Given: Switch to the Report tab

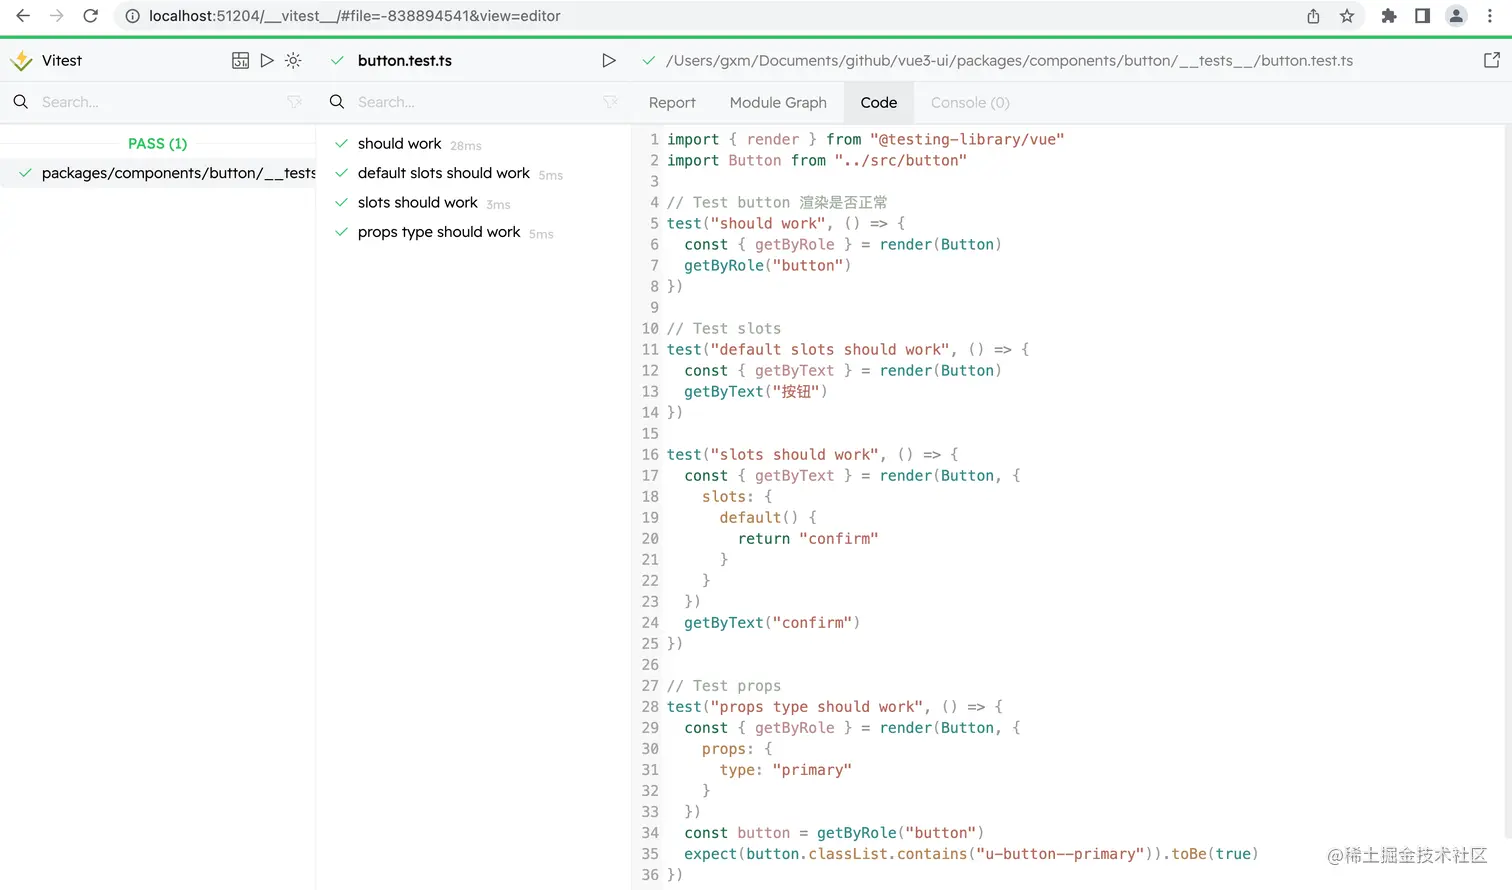Looking at the screenshot, I should [x=672, y=102].
